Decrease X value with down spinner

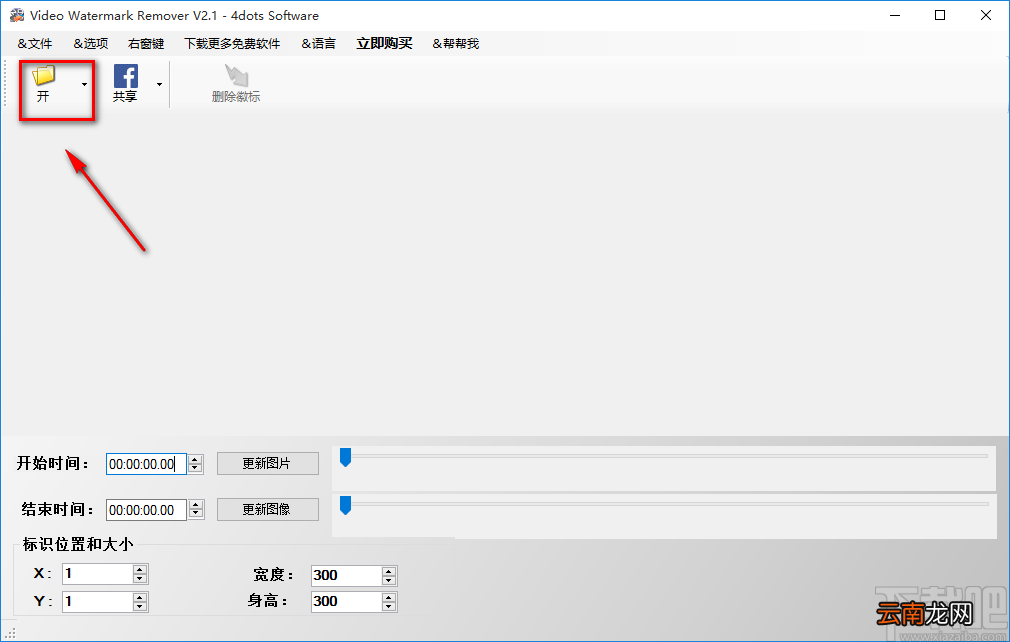[140, 579]
